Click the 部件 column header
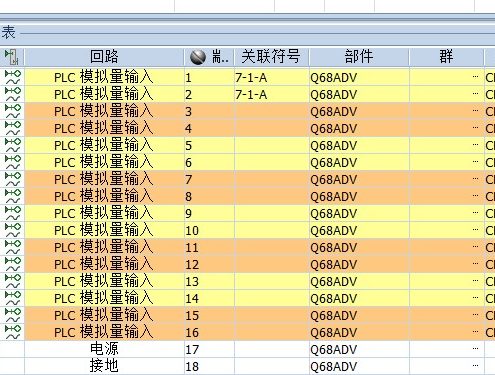The height and width of the screenshot is (375, 495). (x=359, y=57)
